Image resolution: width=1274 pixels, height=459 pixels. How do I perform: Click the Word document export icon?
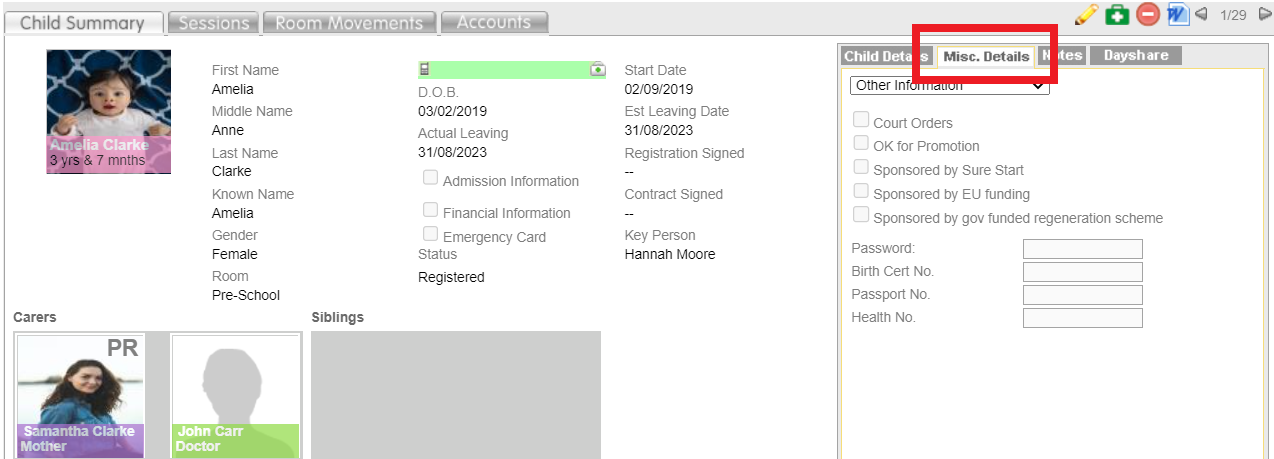(x=1177, y=14)
